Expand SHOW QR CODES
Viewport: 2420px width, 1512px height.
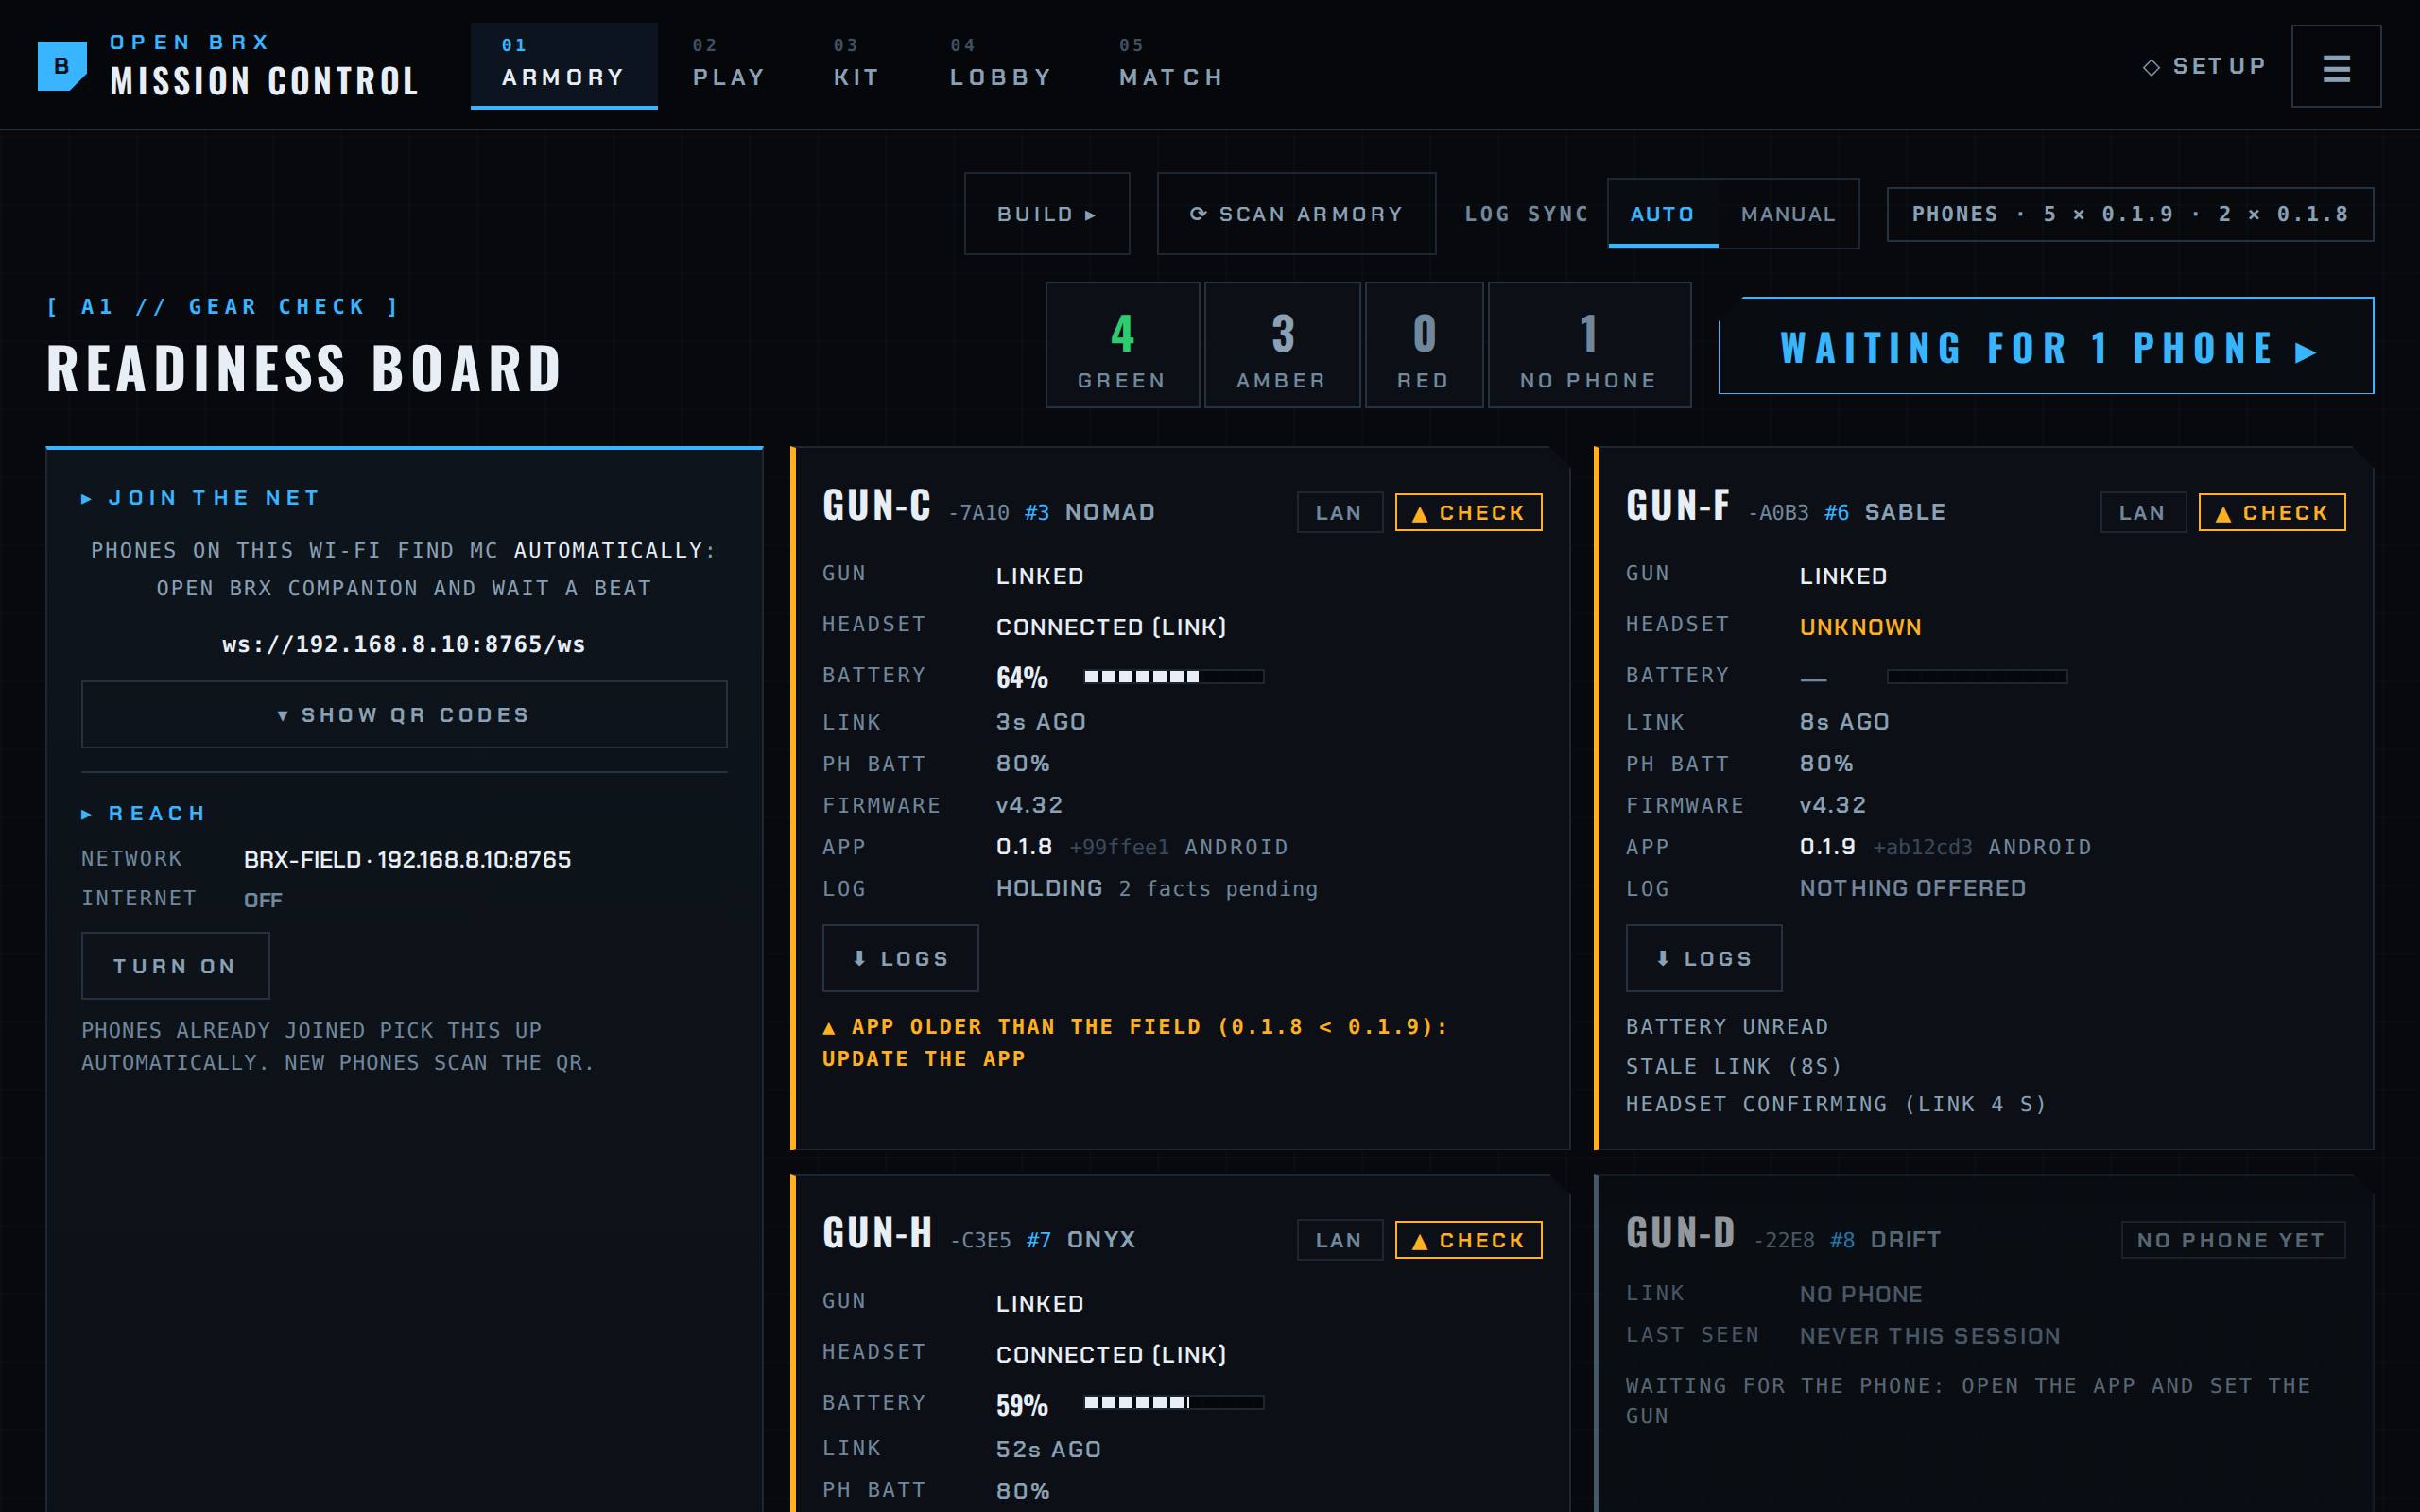404,714
